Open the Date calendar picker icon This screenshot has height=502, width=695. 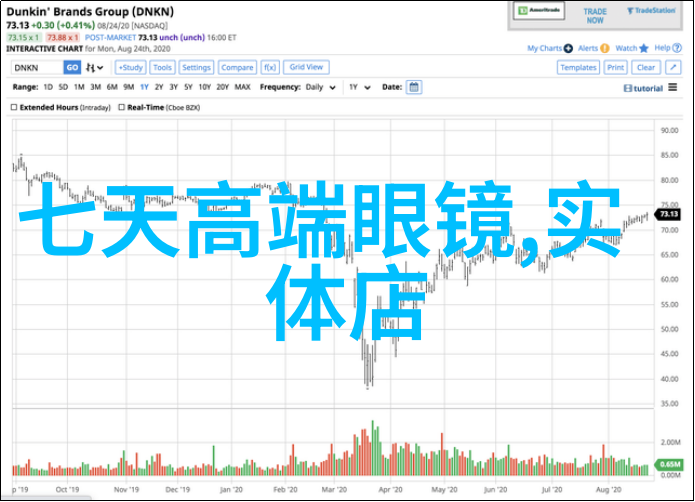pos(414,87)
